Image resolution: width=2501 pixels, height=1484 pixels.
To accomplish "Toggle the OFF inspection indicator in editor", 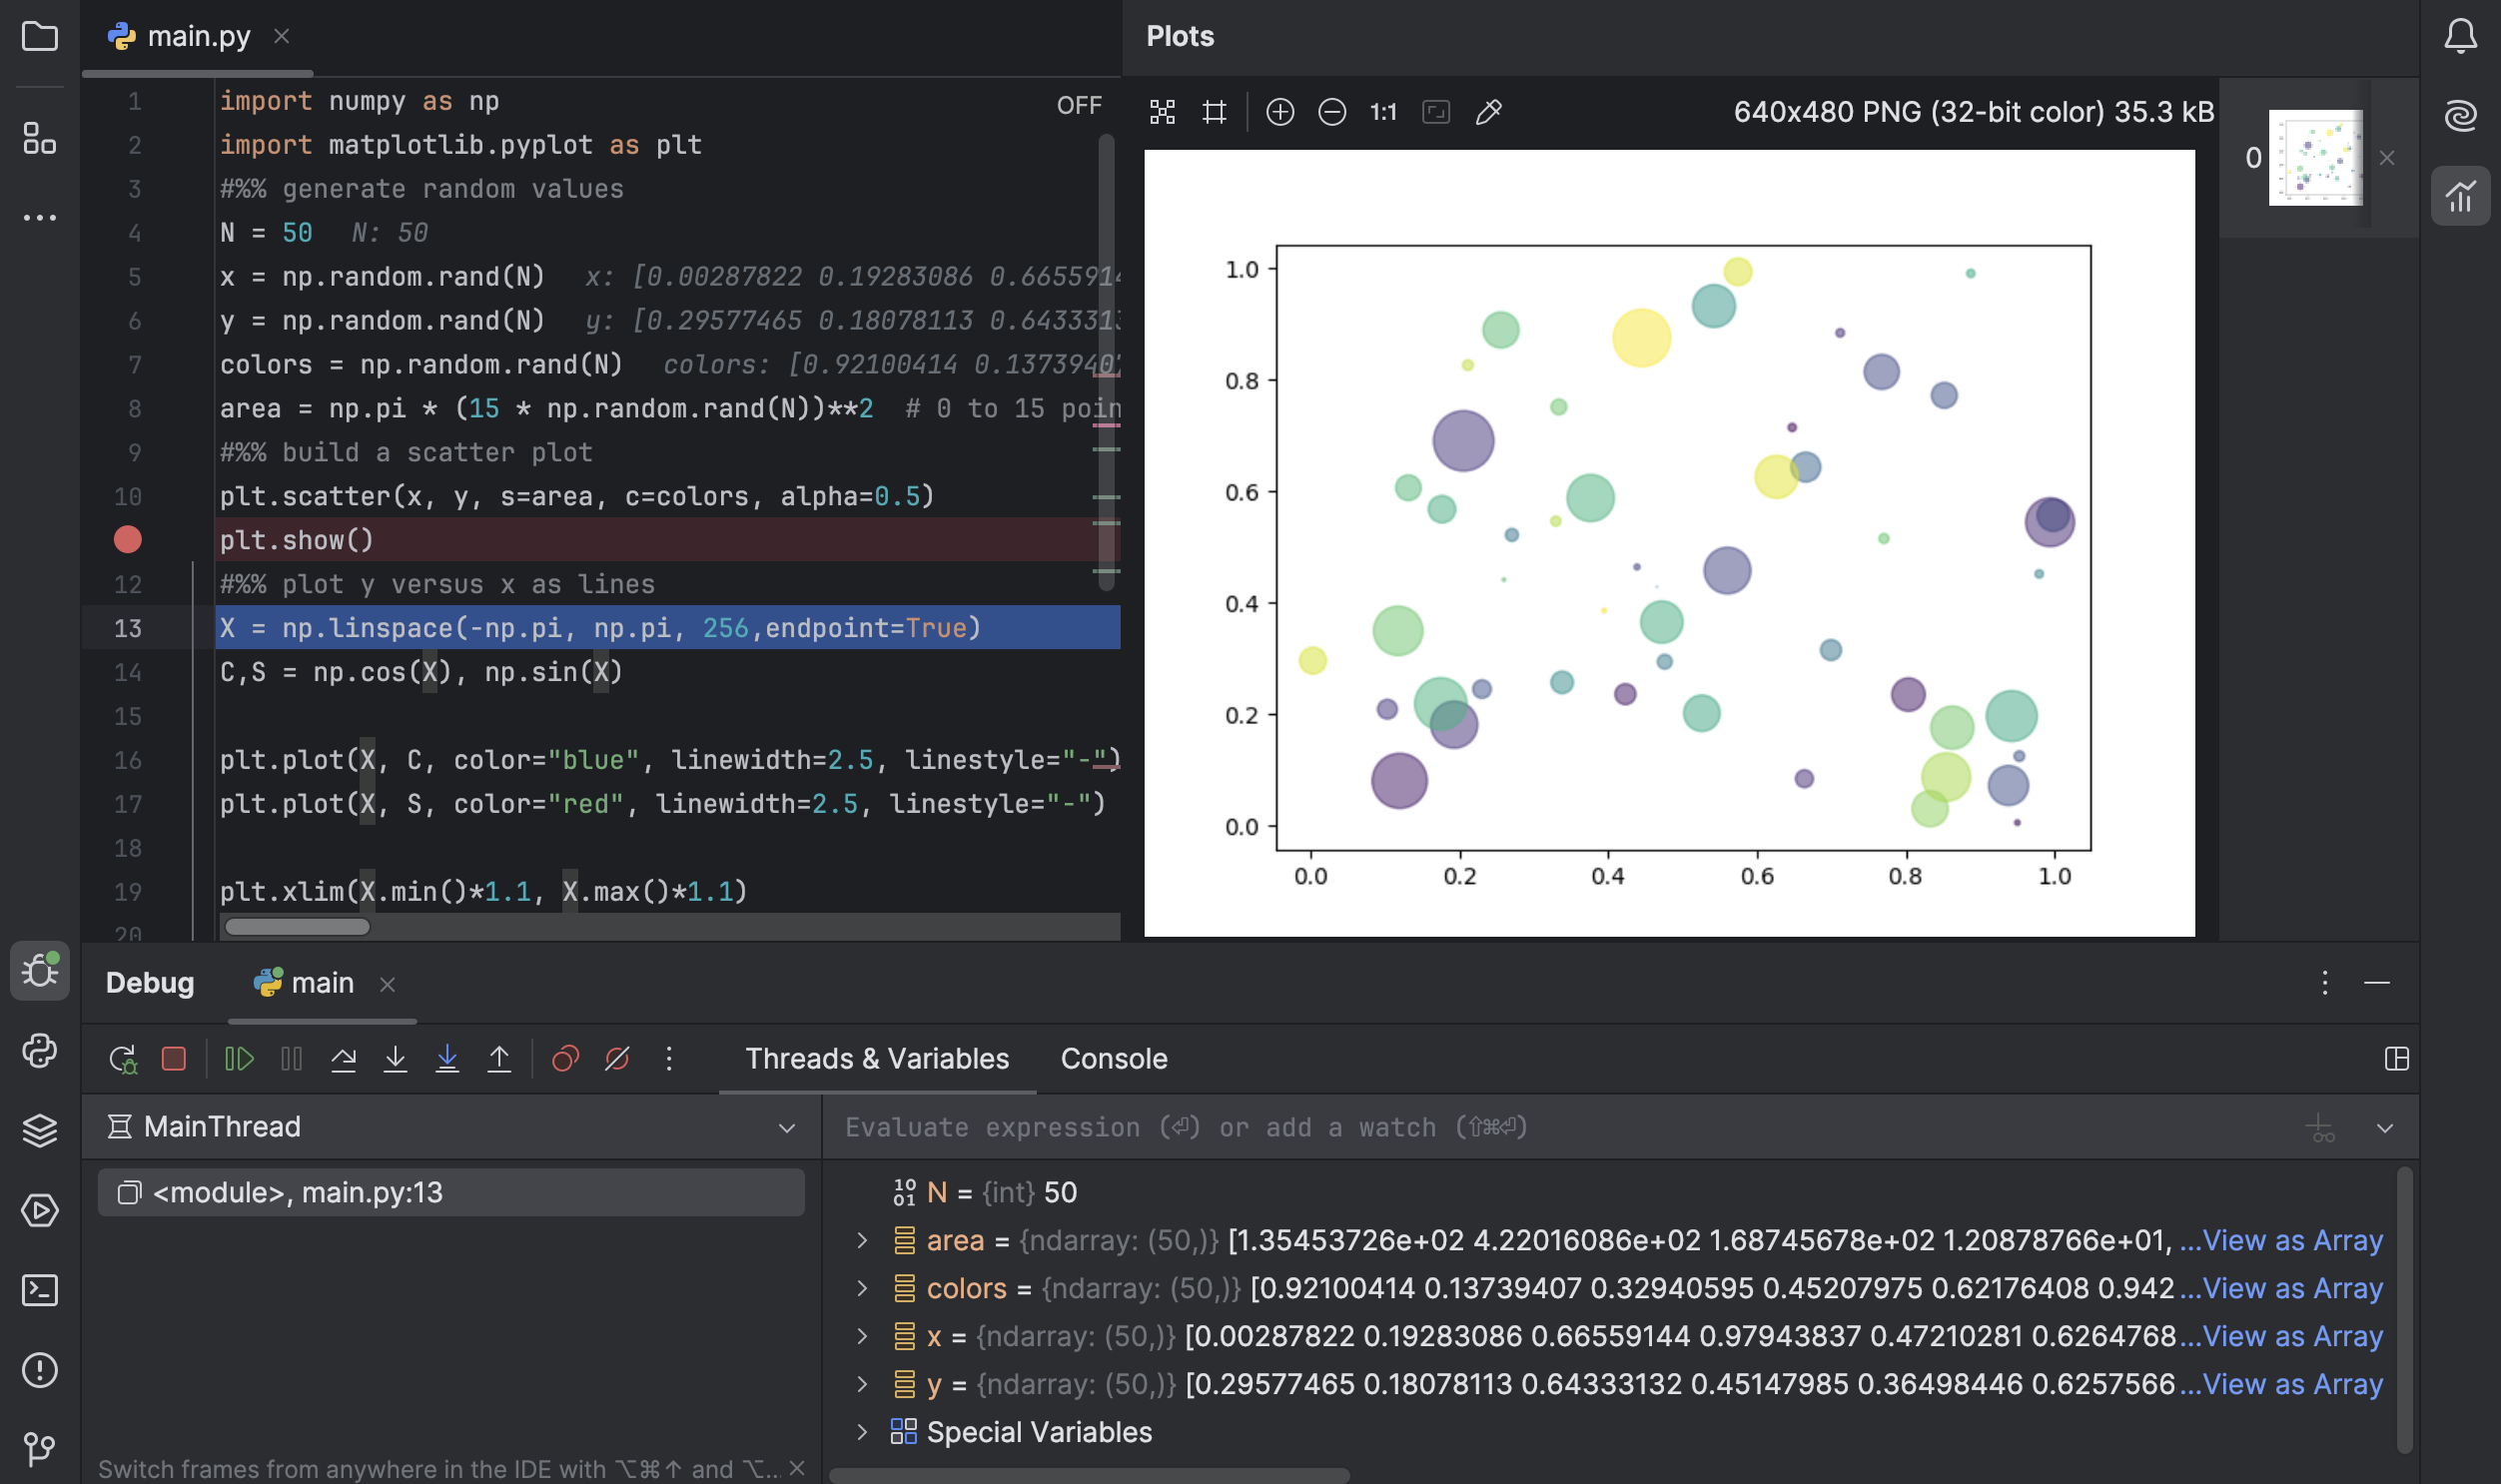I will (1078, 105).
